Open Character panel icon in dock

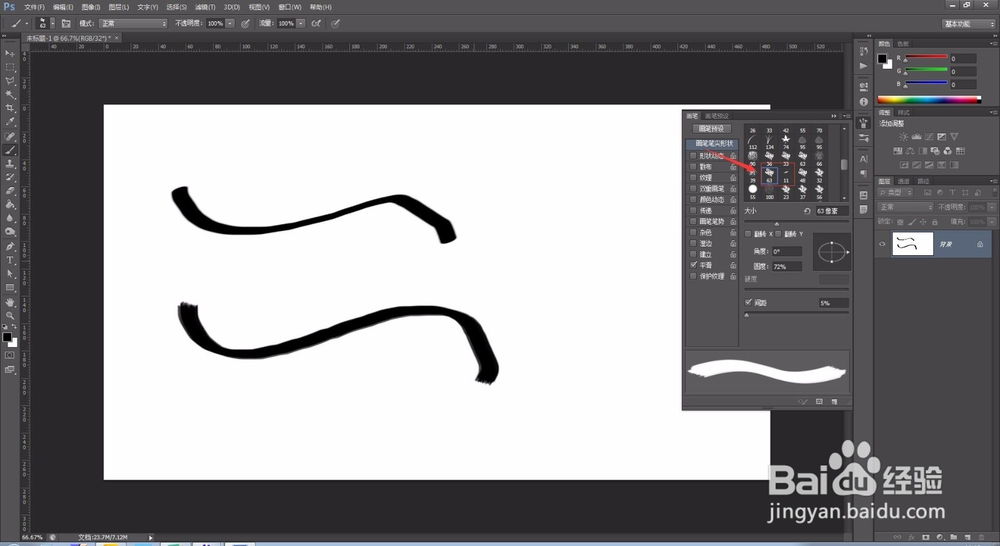[864, 159]
